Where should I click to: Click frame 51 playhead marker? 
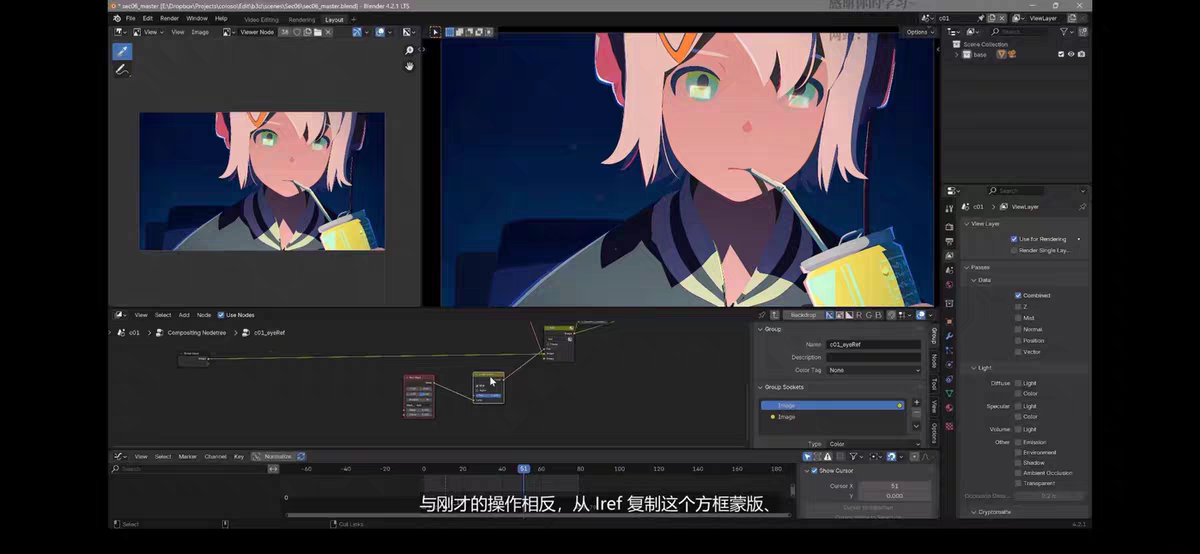point(523,468)
